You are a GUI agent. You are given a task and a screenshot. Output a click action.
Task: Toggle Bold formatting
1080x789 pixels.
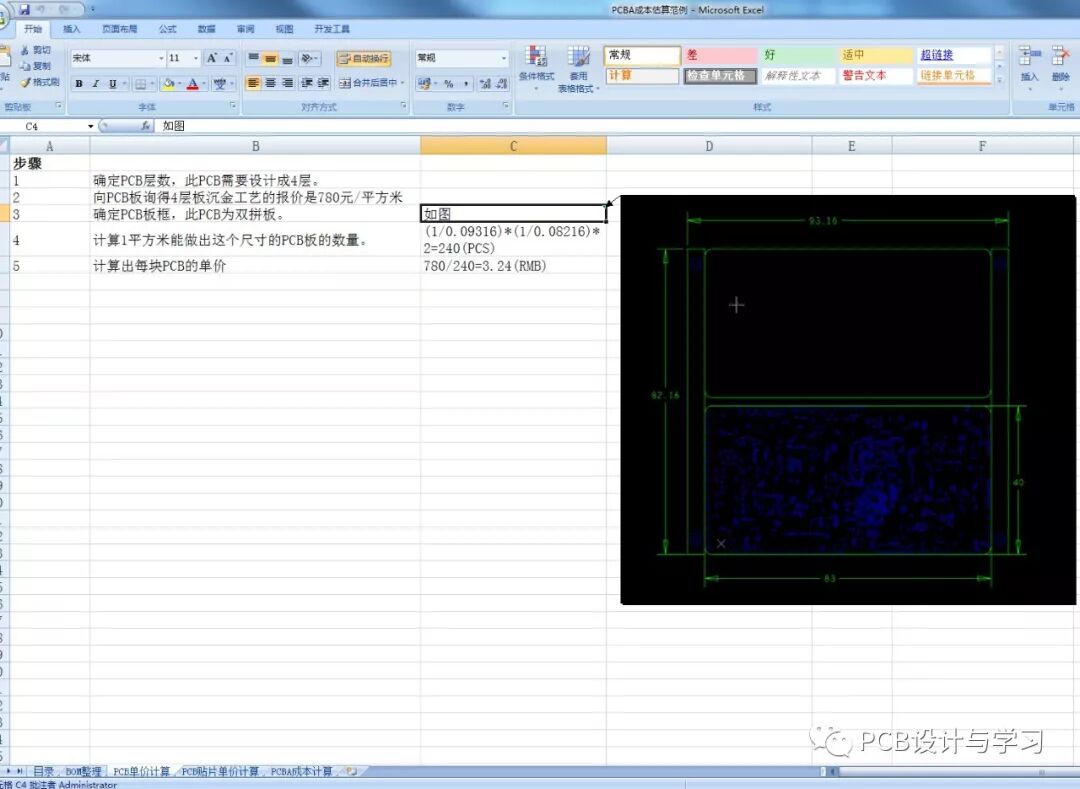pos(79,84)
